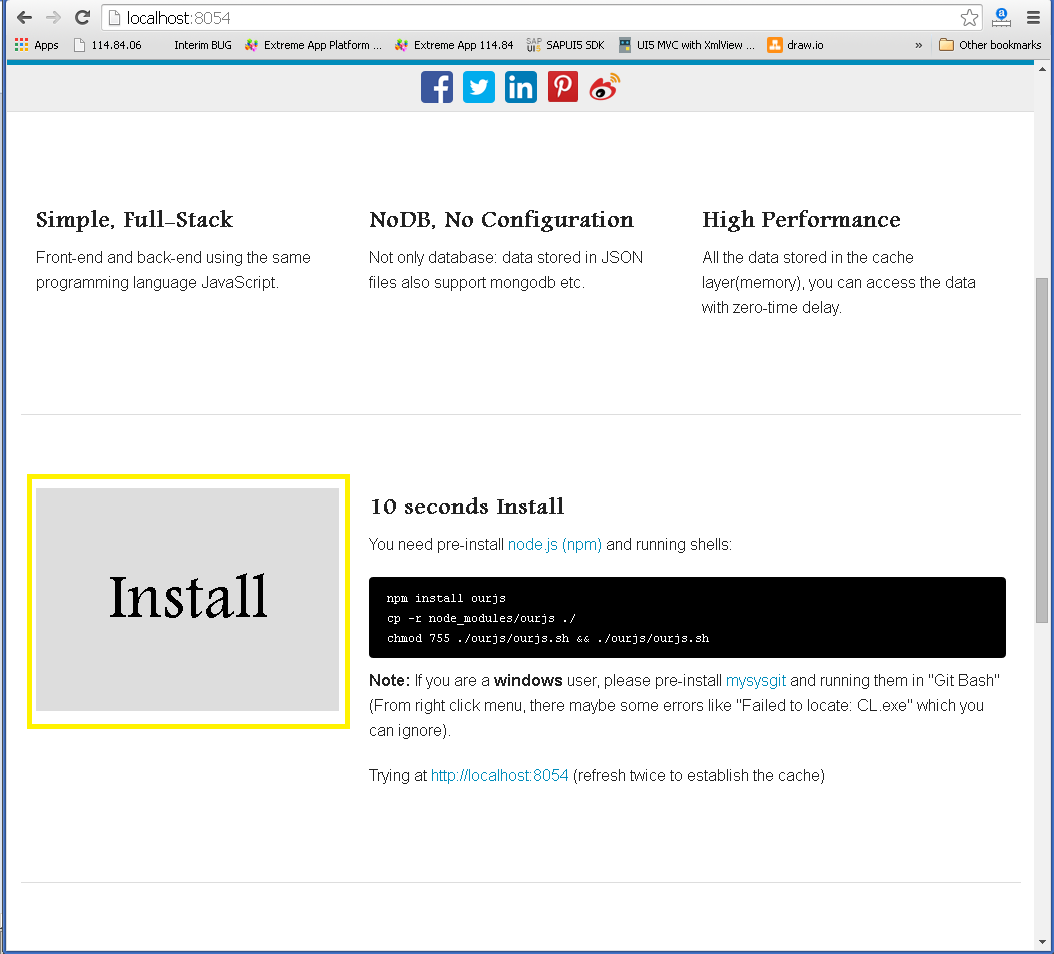Open the extension icon next to the star
The height and width of the screenshot is (954, 1054).
click(1001, 17)
